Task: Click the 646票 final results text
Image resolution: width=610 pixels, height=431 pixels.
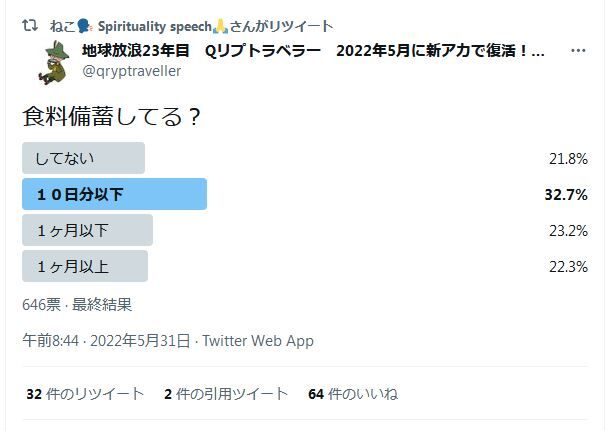Action: [77, 305]
